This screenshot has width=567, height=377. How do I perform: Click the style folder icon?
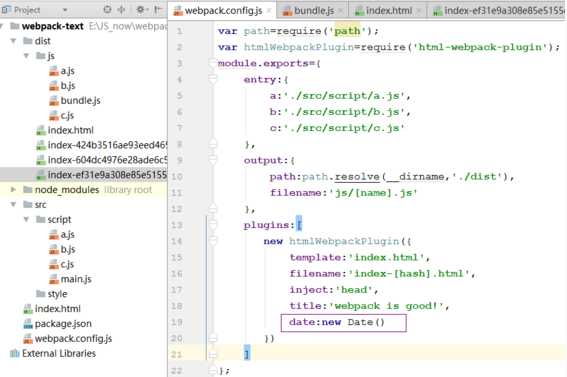coord(41,294)
